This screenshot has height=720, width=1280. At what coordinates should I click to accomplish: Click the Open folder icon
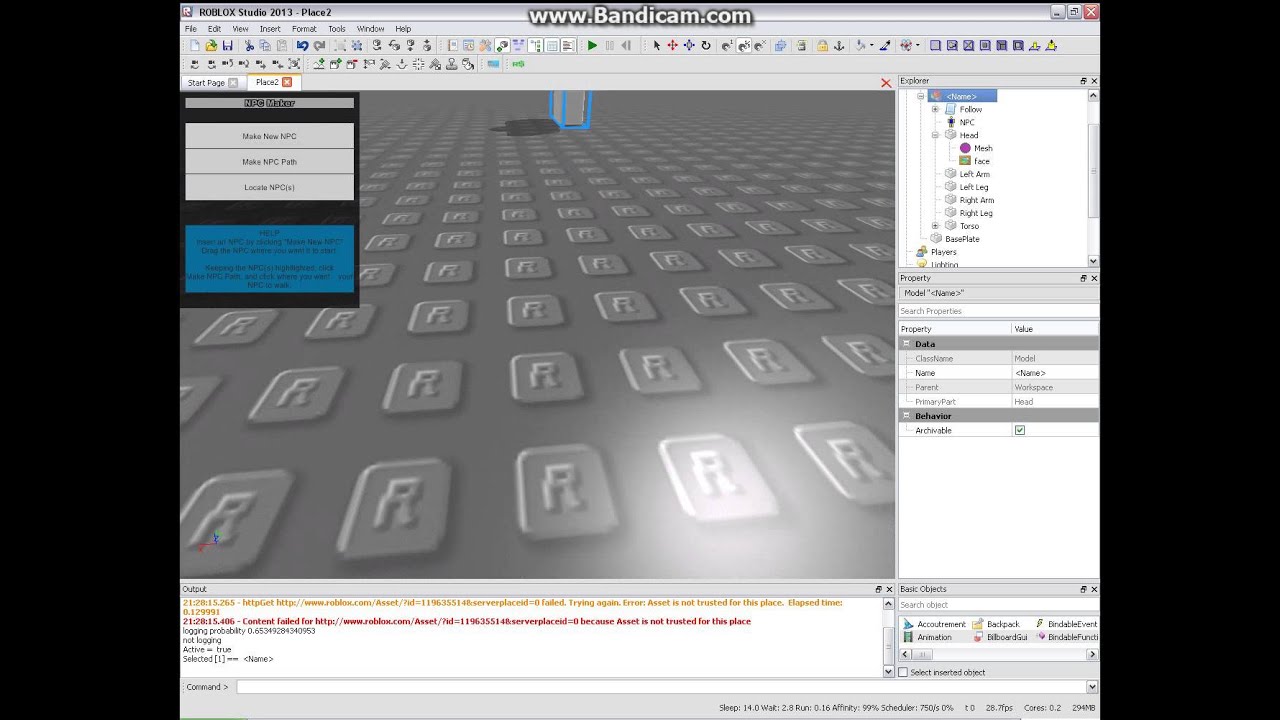pyautogui.click(x=211, y=46)
